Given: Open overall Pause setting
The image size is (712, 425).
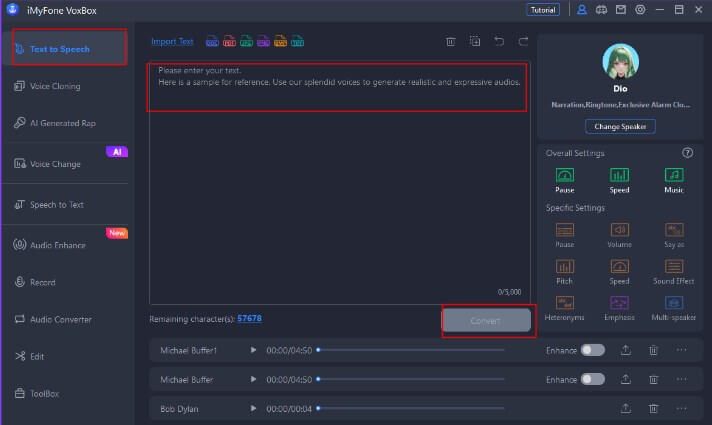Looking at the screenshot, I should click(564, 180).
